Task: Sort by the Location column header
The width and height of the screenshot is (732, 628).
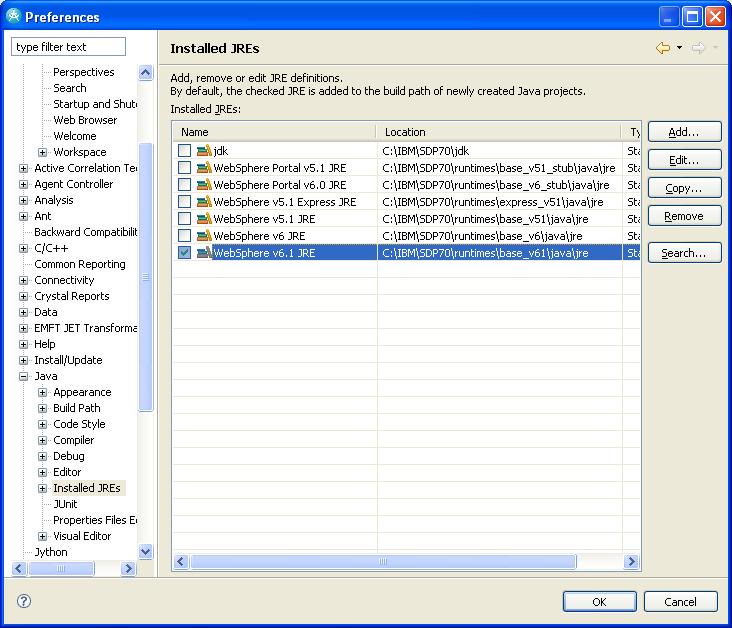Action: pos(499,132)
